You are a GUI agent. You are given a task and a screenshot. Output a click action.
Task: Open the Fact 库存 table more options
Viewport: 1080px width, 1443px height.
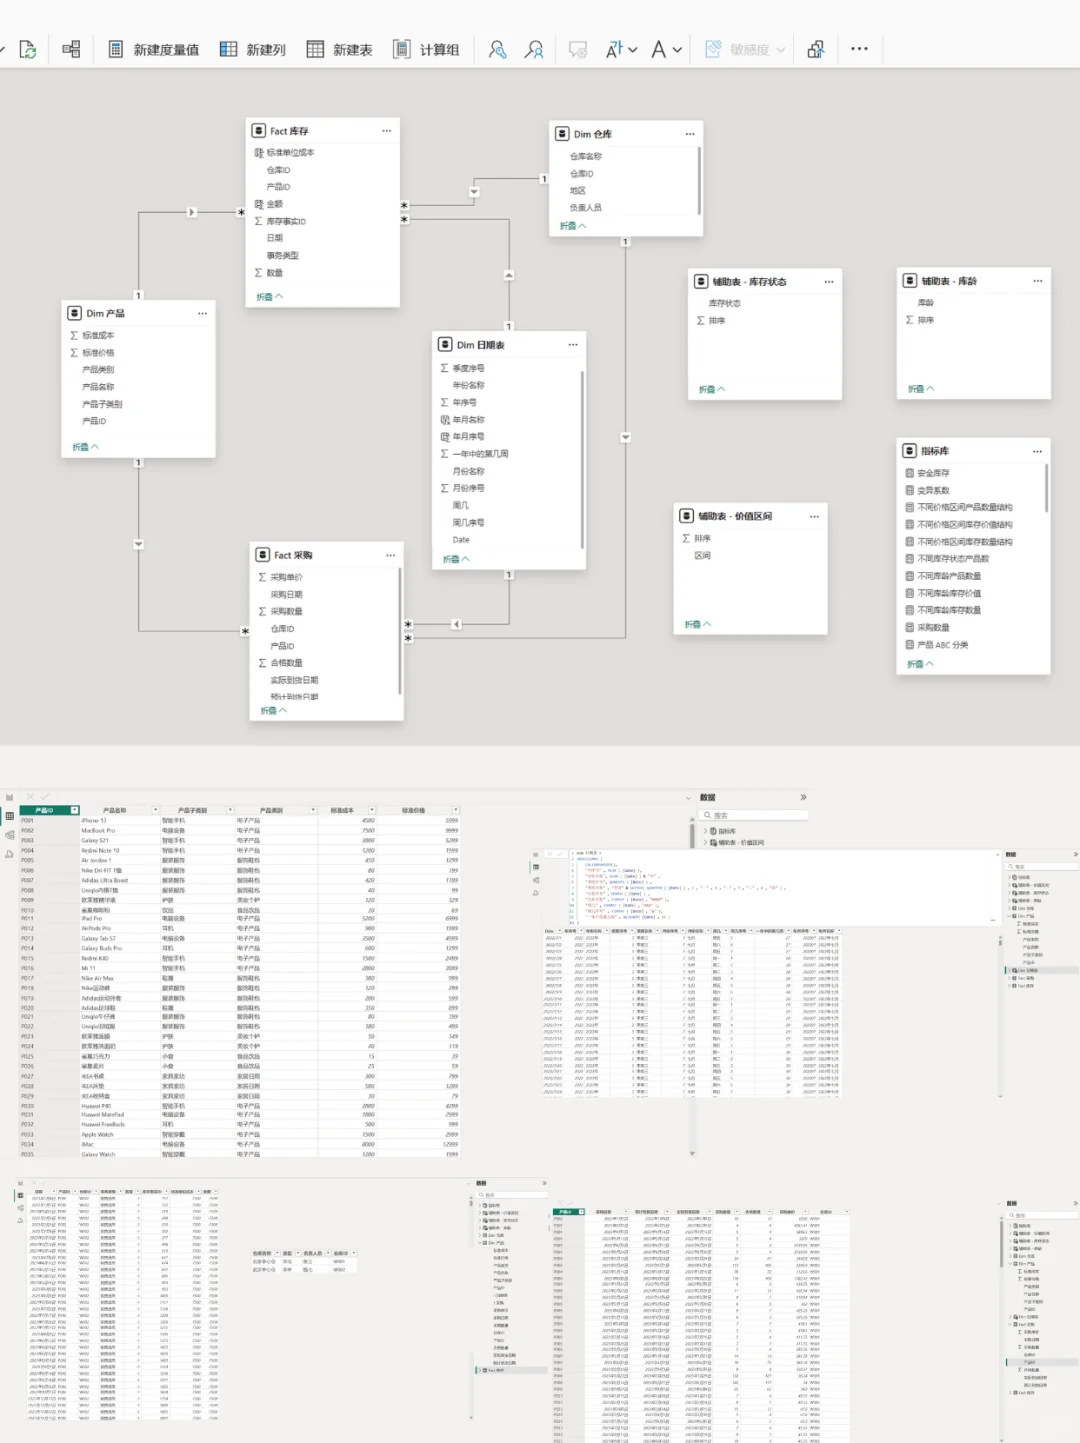386,131
